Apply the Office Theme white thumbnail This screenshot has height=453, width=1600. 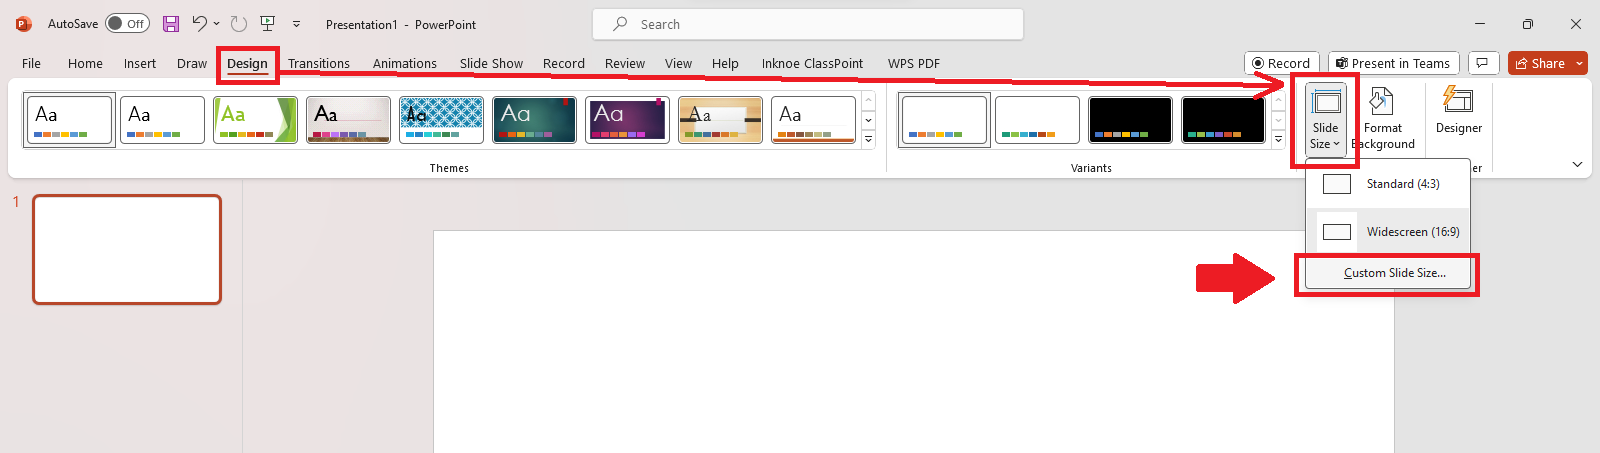click(69, 120)
